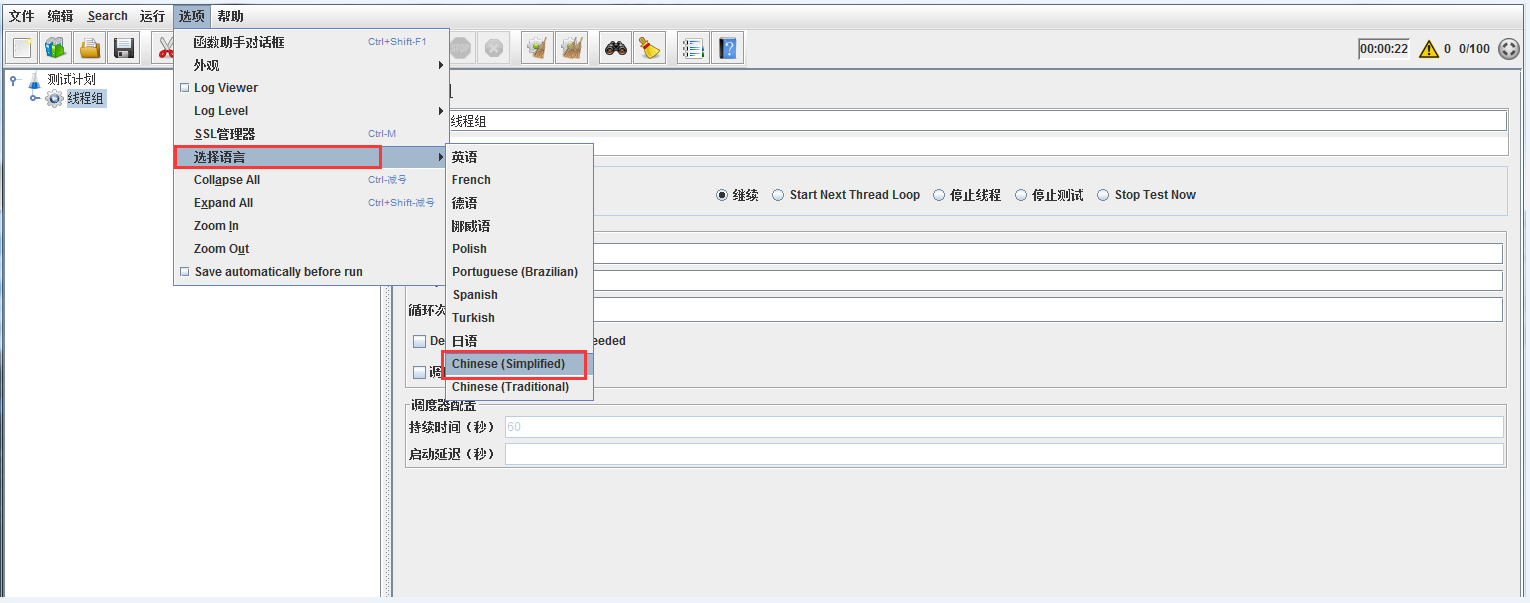Expand the 测试计划 tree node
The height and width of the screenshot is (603, 1530).
point(10,78)
